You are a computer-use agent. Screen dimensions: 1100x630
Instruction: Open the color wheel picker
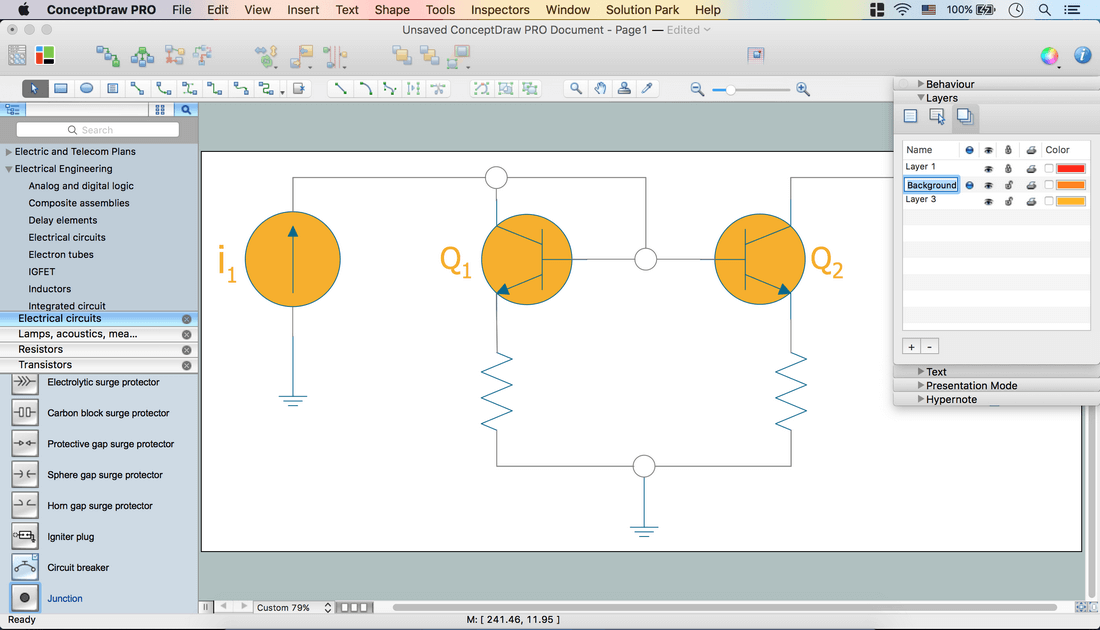click(x=1049, y=56)
